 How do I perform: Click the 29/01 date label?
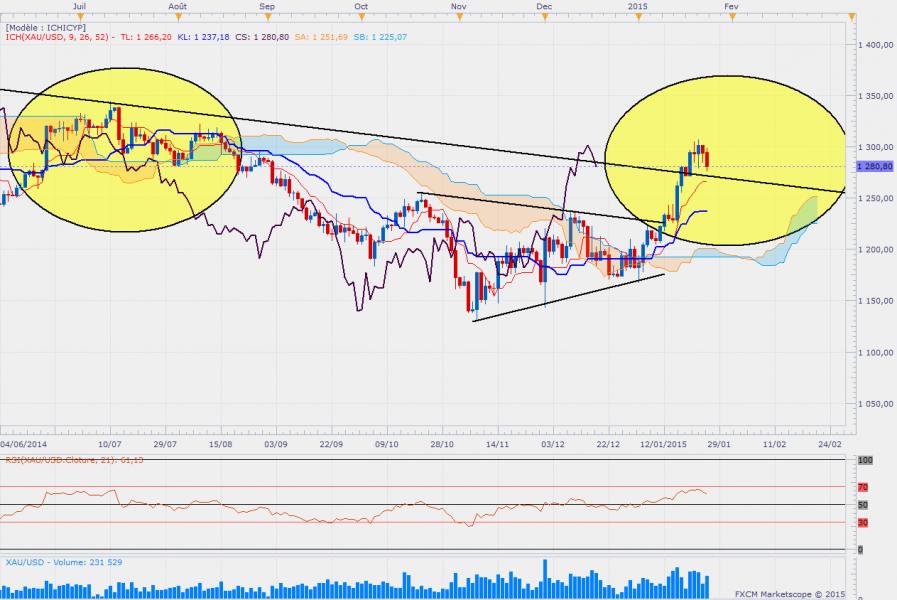719,444
